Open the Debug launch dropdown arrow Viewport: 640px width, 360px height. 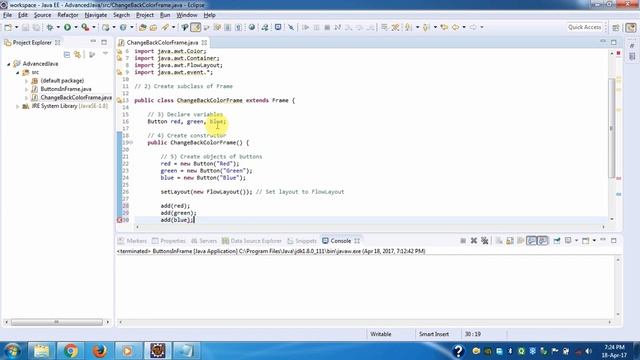tap(58, 27)
